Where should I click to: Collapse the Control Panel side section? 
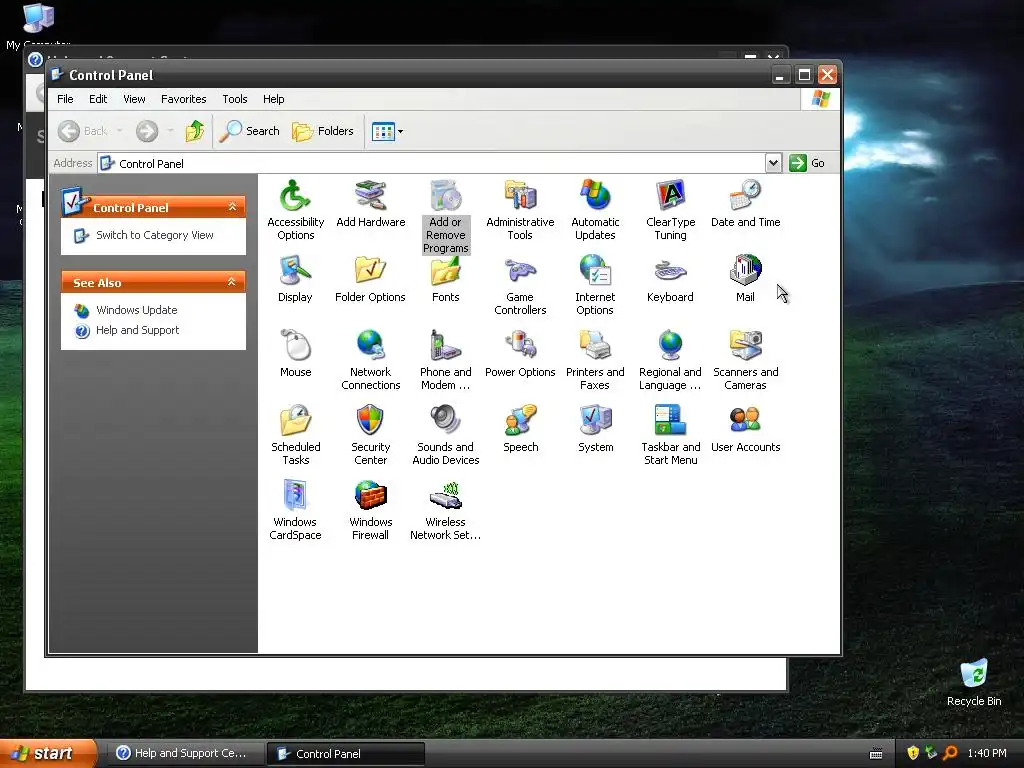click(x=232, y=207)
